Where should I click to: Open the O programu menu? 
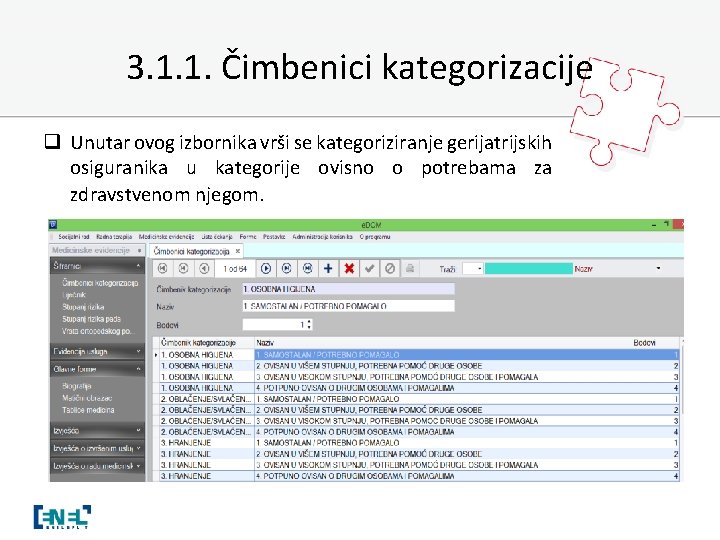[x=375, y=237]
